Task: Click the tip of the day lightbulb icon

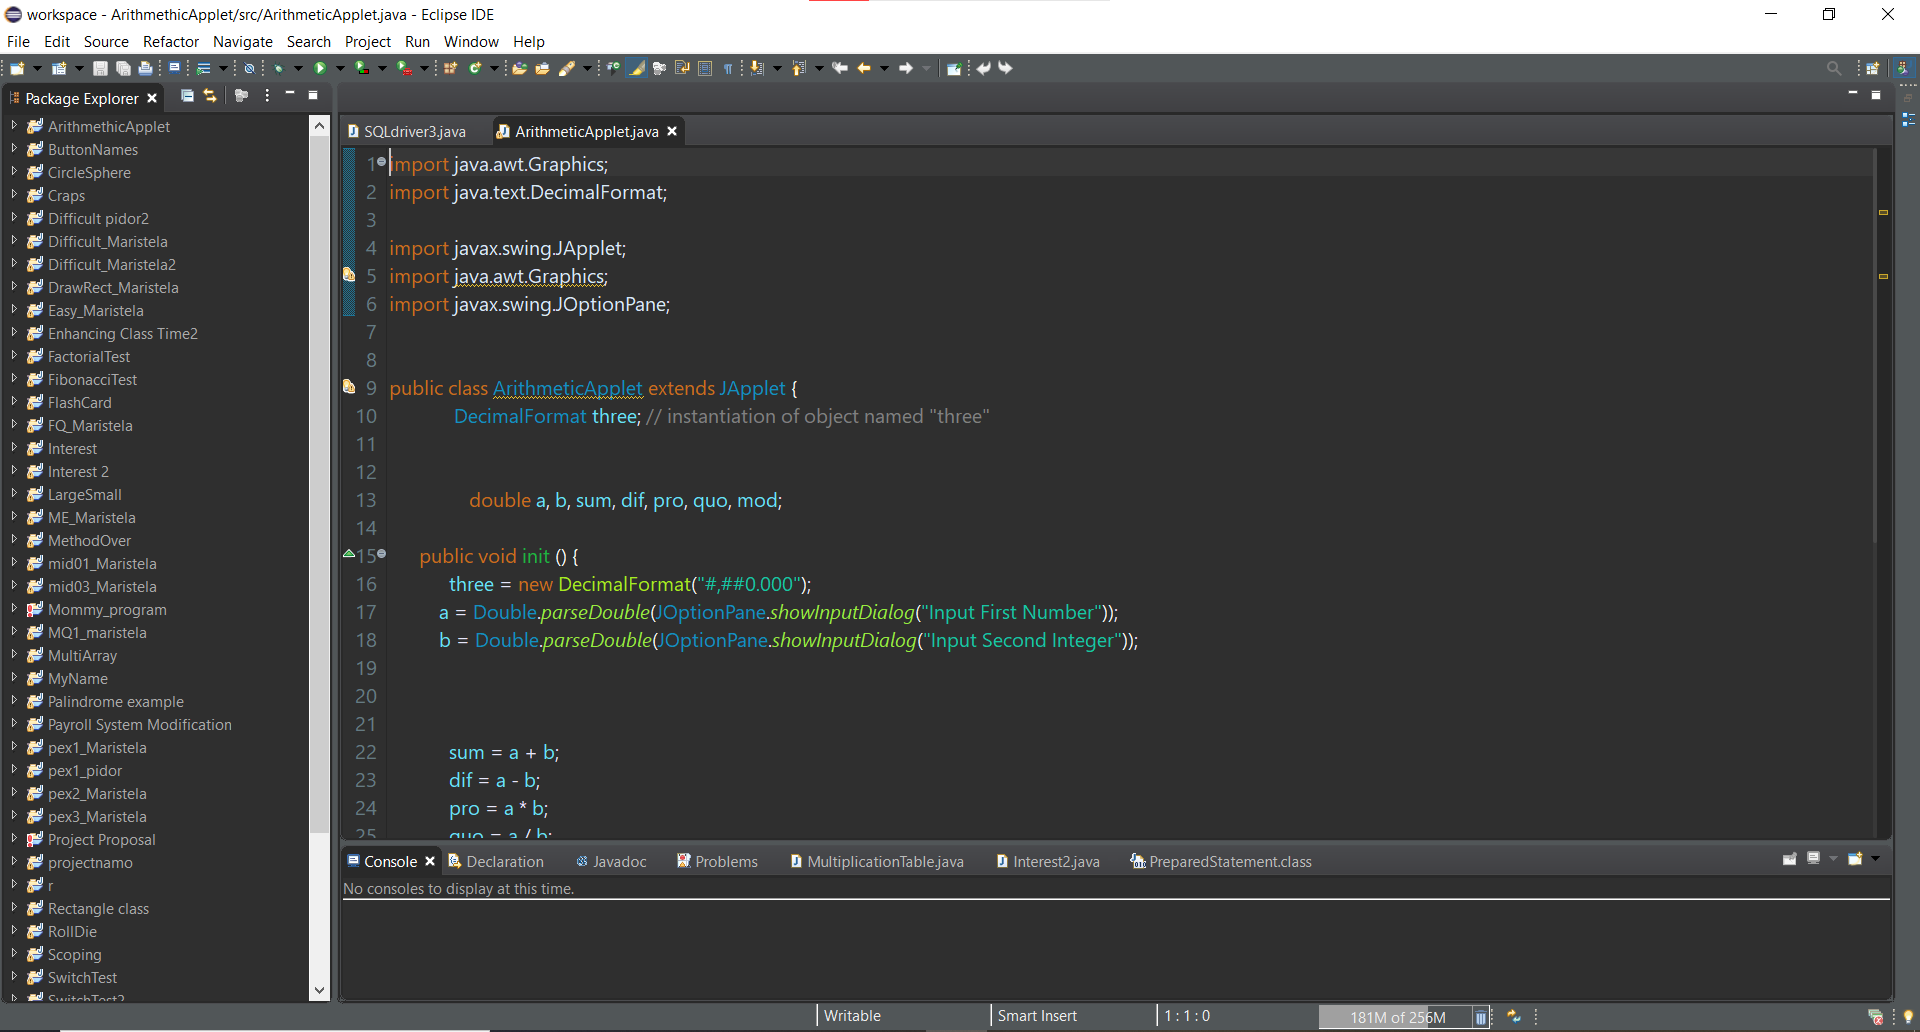Action: (x=1908, y=1017)
